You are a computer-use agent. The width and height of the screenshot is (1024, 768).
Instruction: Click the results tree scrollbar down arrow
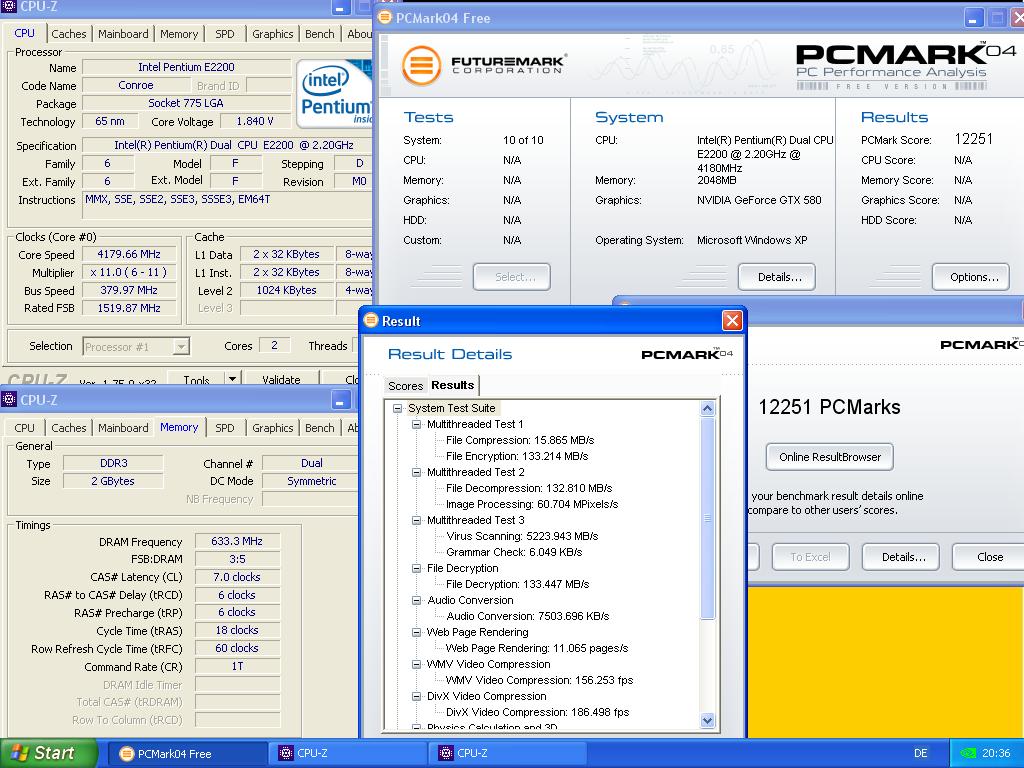[707, 720]
